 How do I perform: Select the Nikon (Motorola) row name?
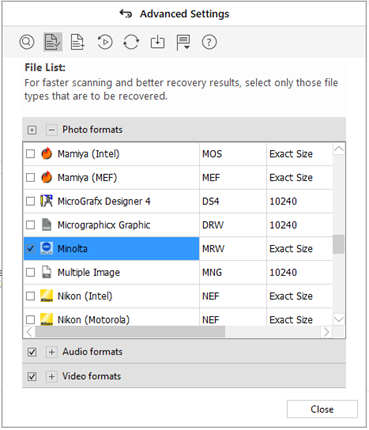coord(93,319)
